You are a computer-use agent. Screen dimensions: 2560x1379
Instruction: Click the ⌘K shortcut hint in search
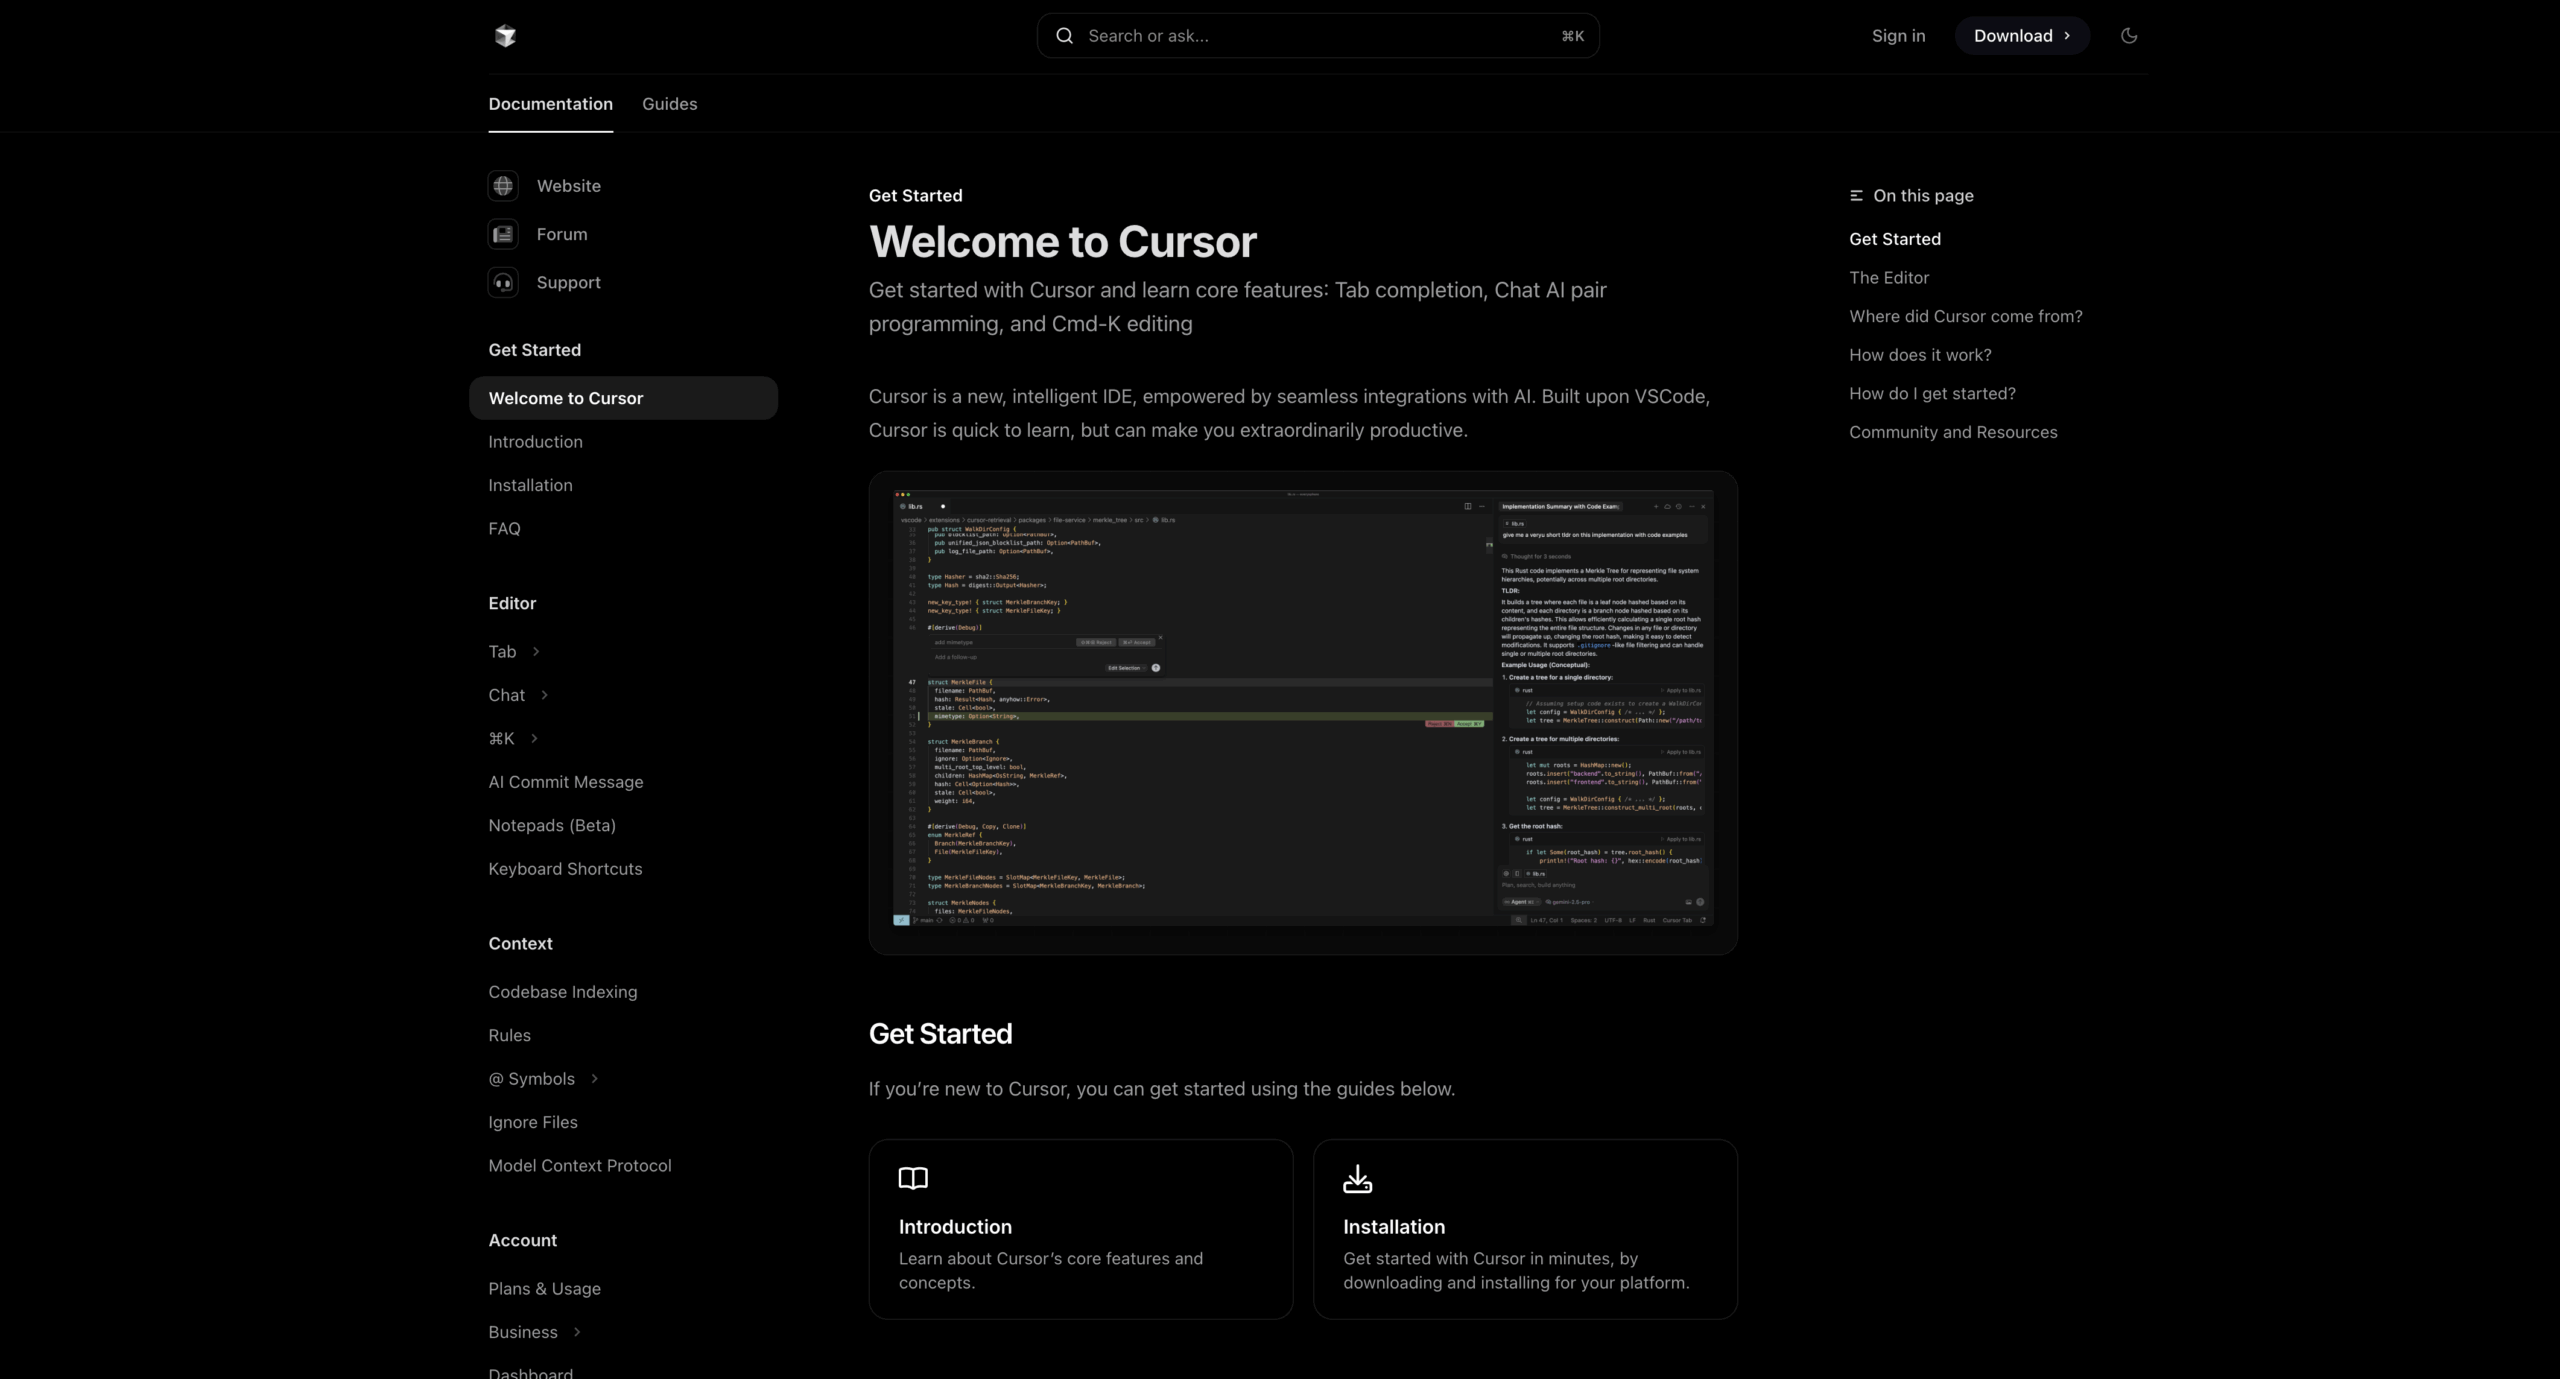pyautogui.click(x=1572, y=36)
